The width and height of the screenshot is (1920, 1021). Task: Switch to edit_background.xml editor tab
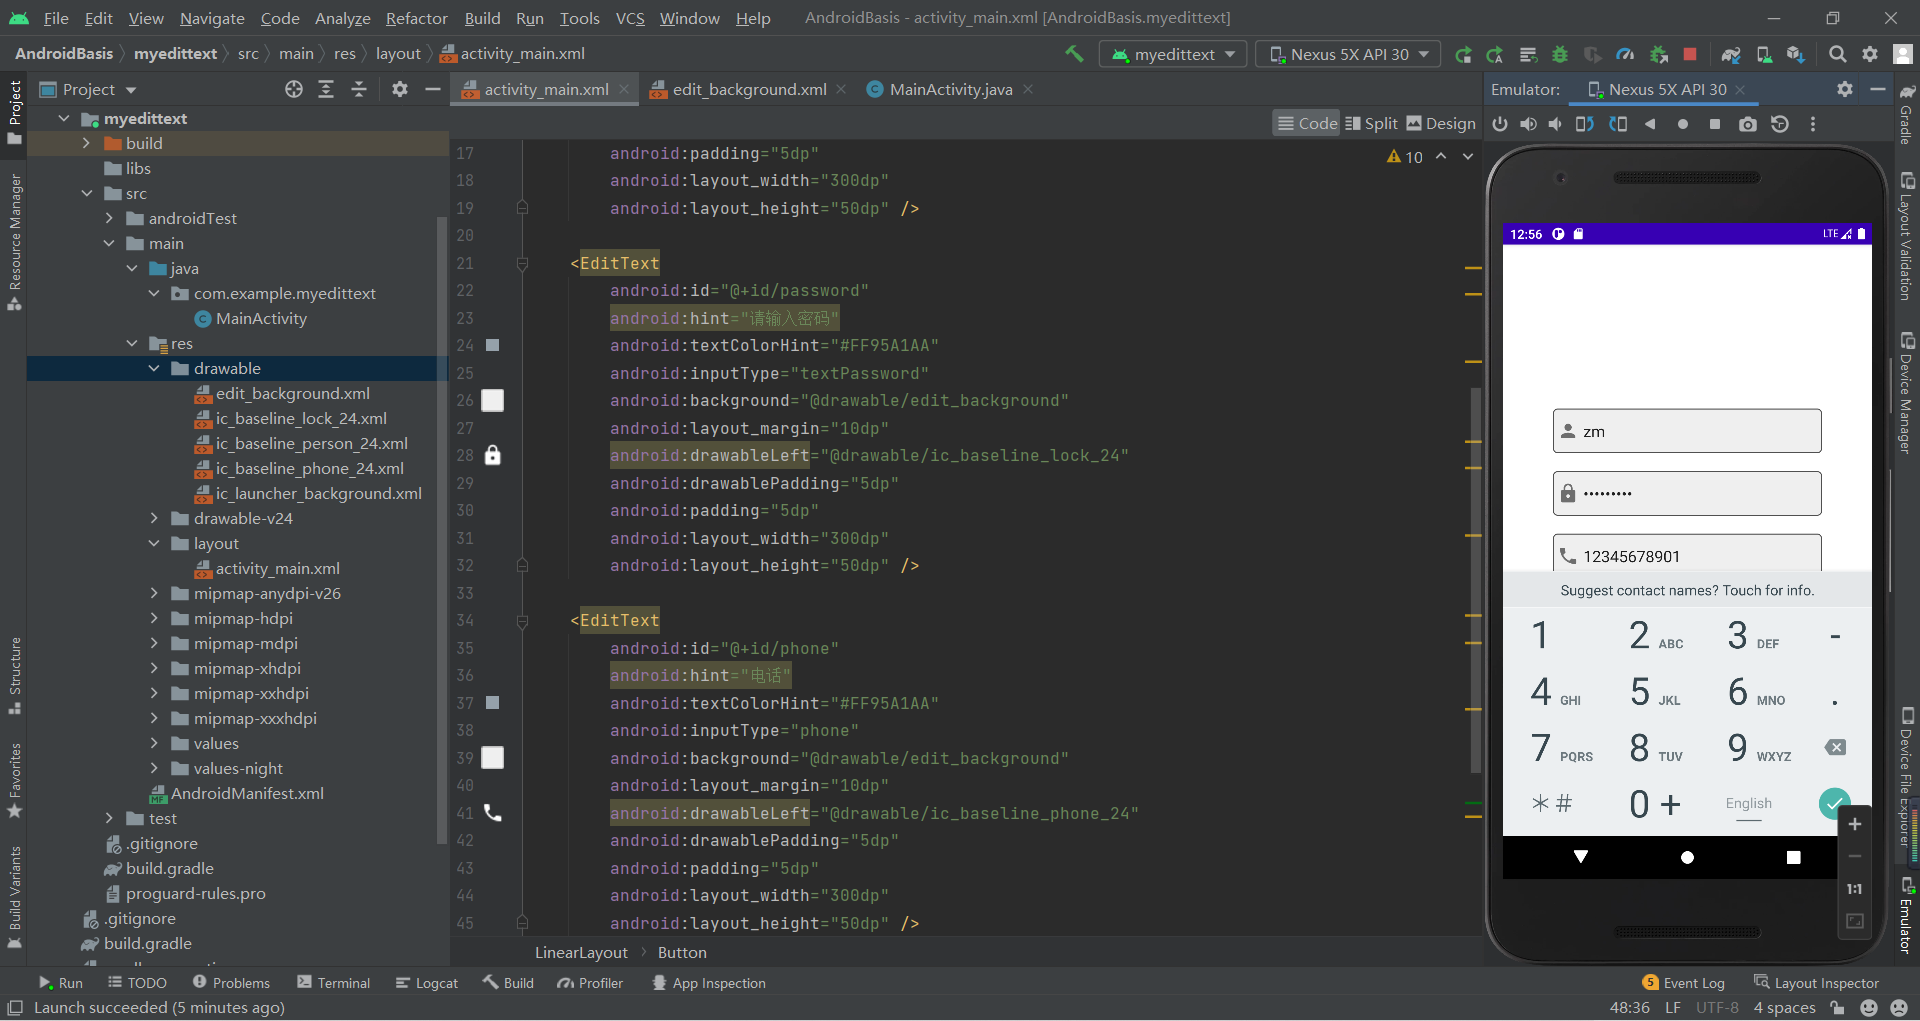tap(748, 89)
